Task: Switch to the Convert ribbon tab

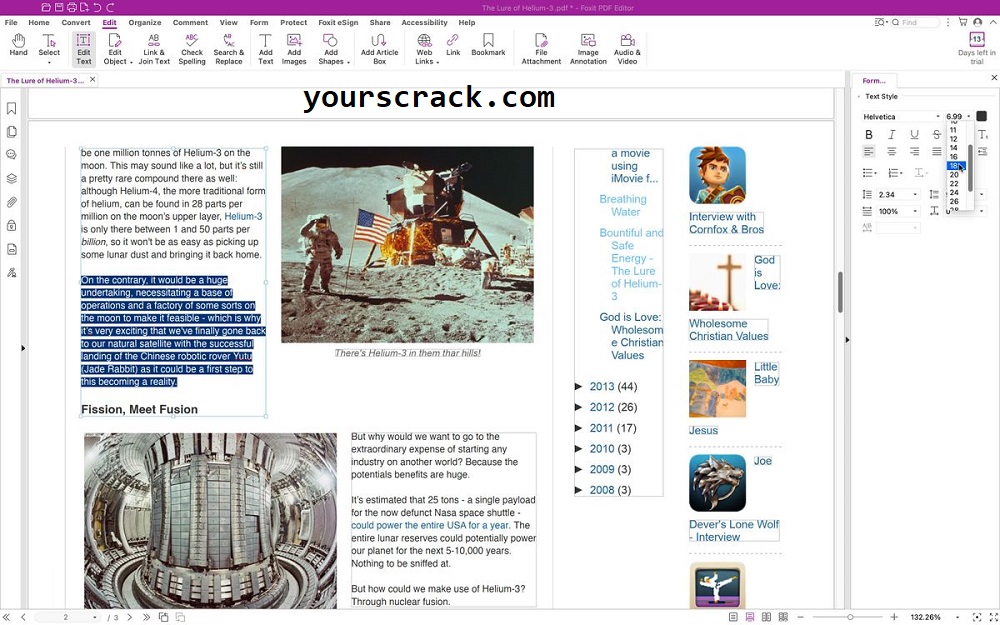Action: click(76, 22)
